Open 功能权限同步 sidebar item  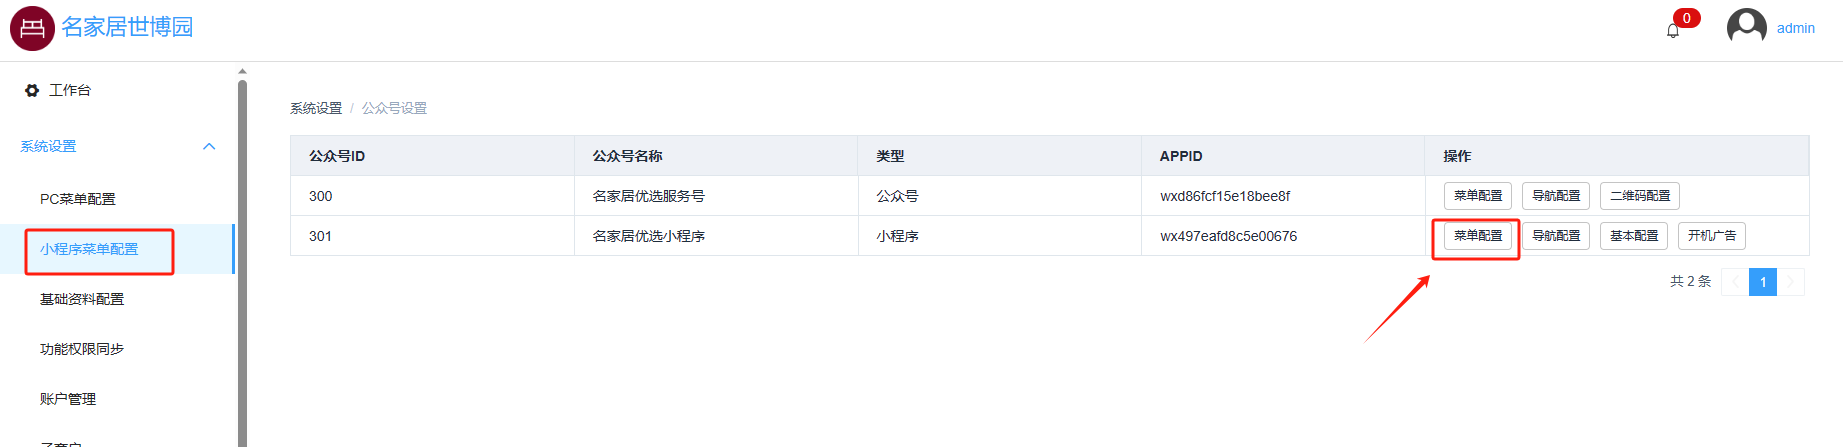tap(82, 349)
